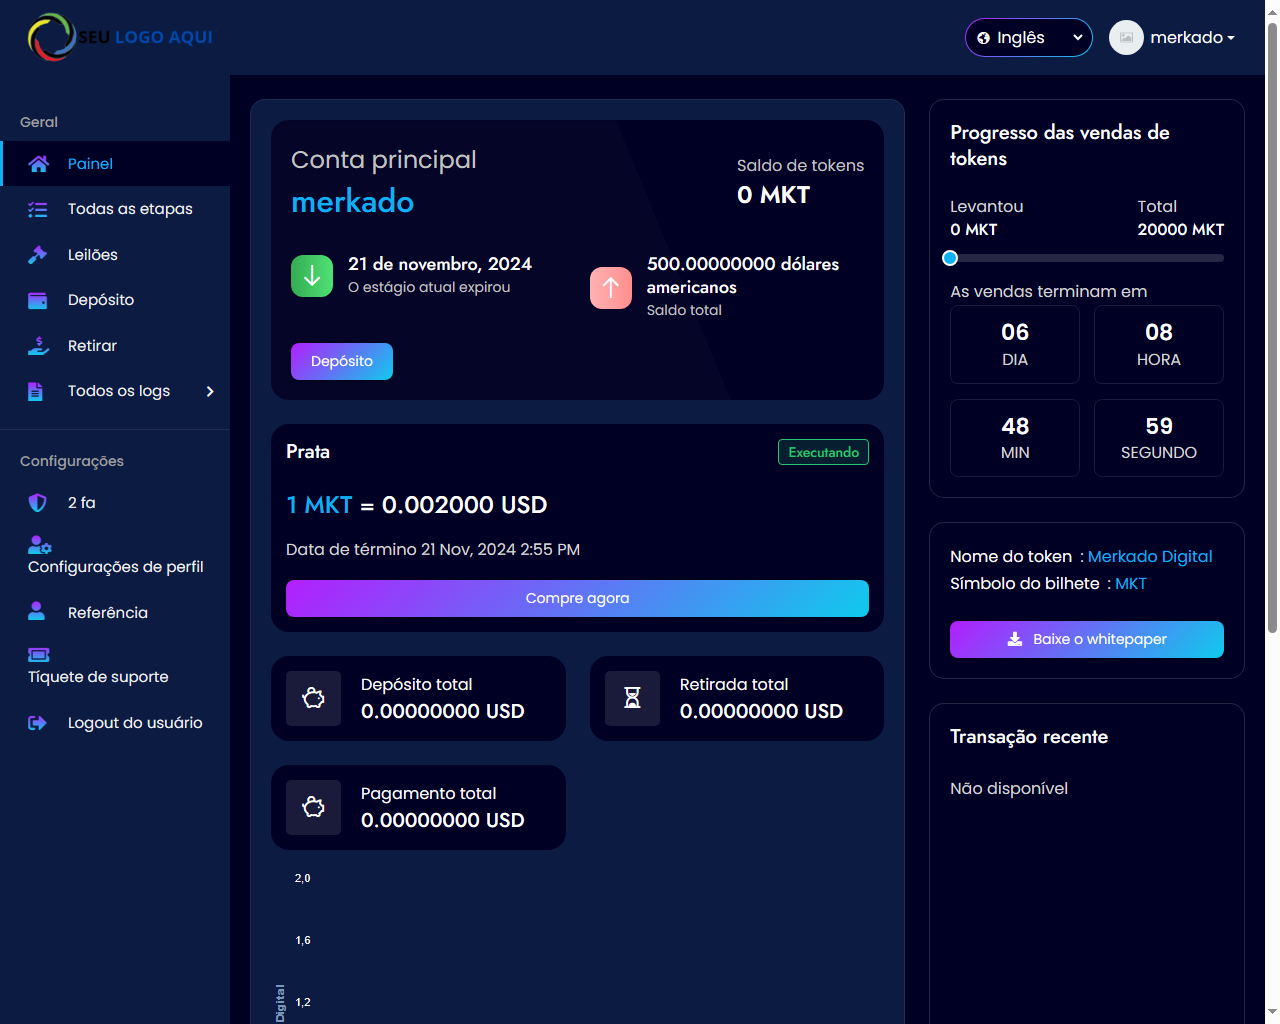Open the Inglês language dropdown
1280x1024 pixels.
click(x=1028, y=38)
